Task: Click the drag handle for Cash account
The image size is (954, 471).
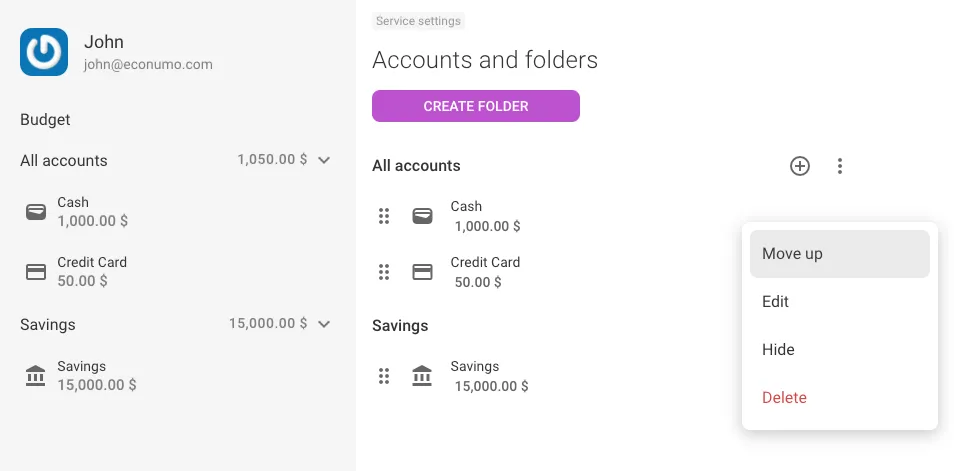Action: (x=384, y=216)
